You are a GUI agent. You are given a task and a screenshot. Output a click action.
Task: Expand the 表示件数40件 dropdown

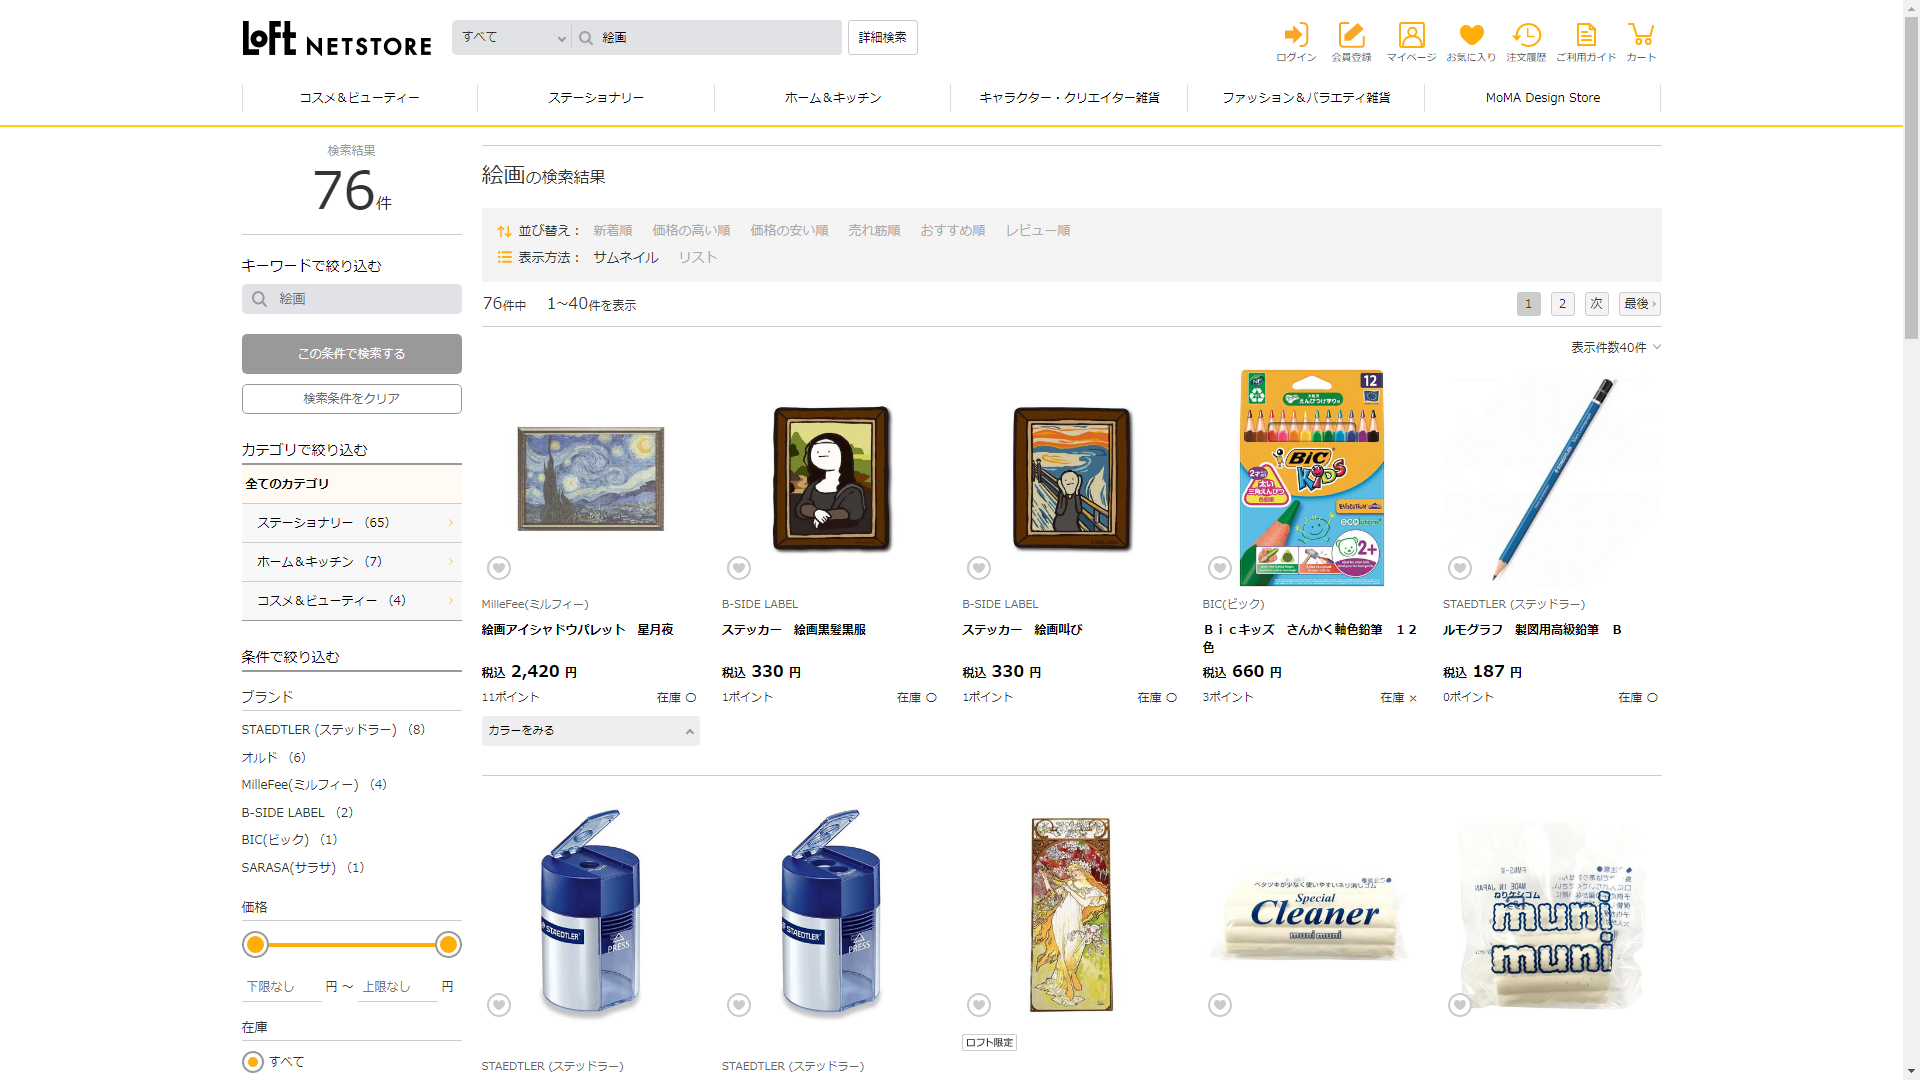(1615, 347)
